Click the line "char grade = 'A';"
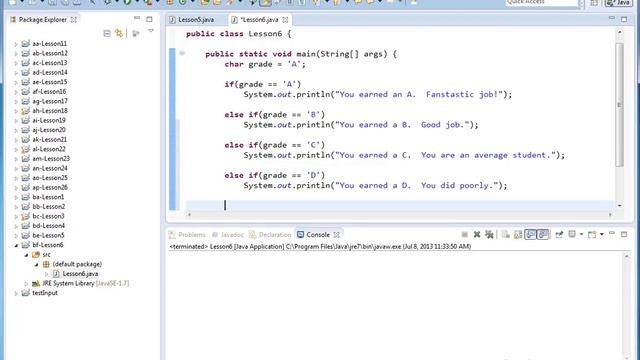 [264, 64]
